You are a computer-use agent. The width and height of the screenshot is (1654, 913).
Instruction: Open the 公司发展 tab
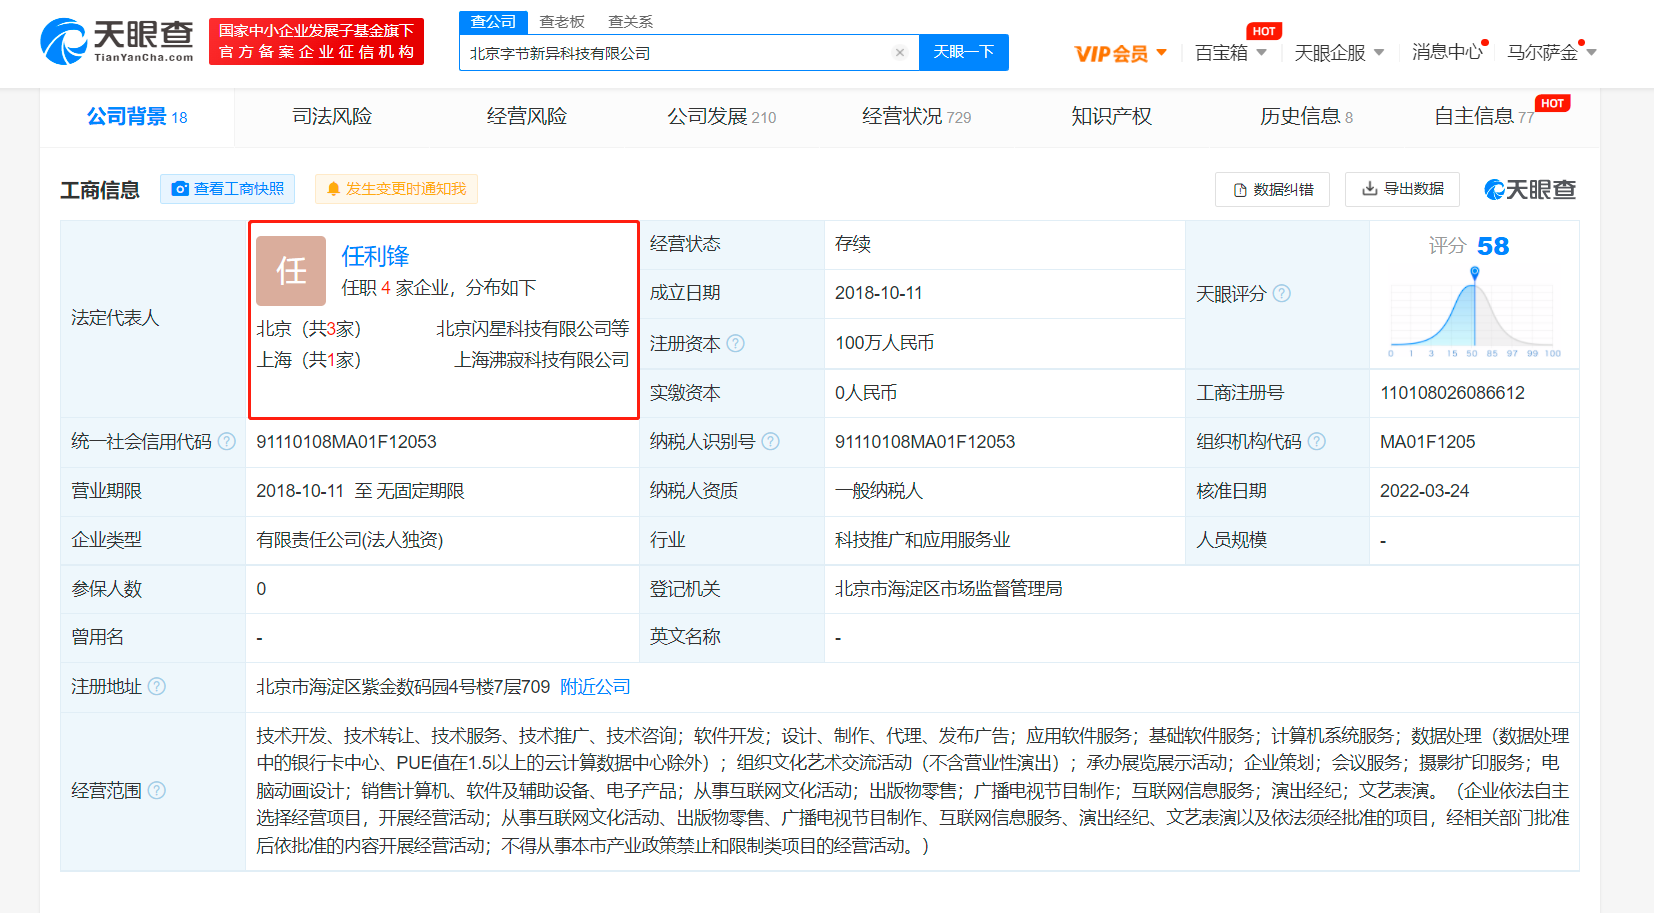coord(721,117)
